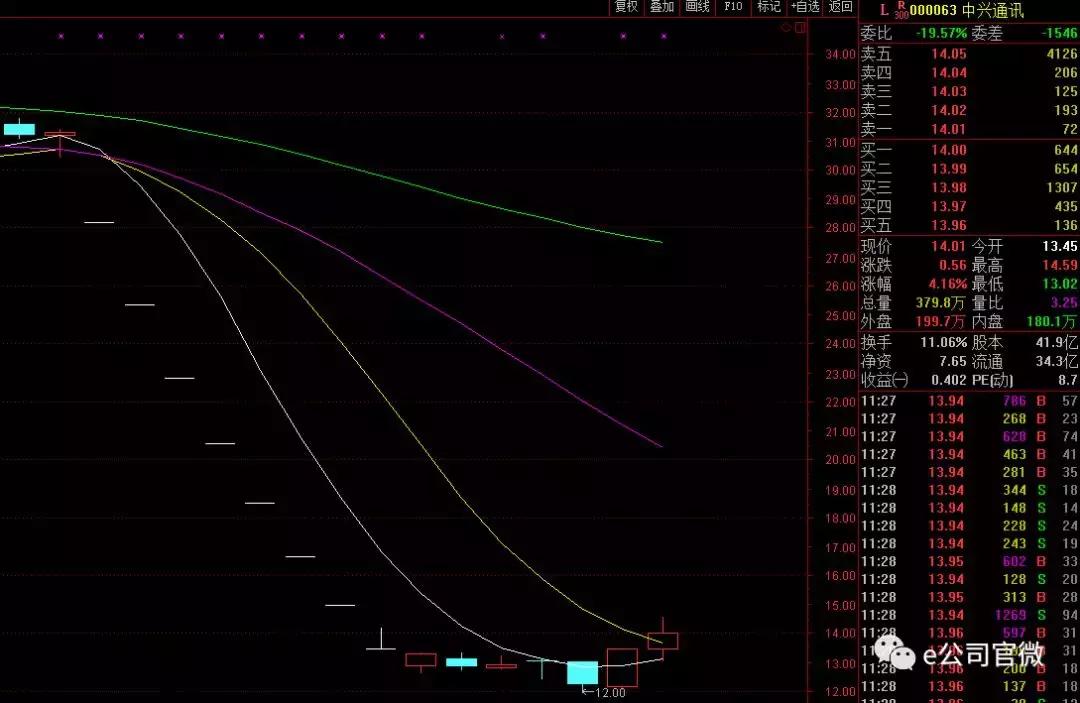Click the red L badge icon
1080x703 pixels.
click(x=883, y=10)
